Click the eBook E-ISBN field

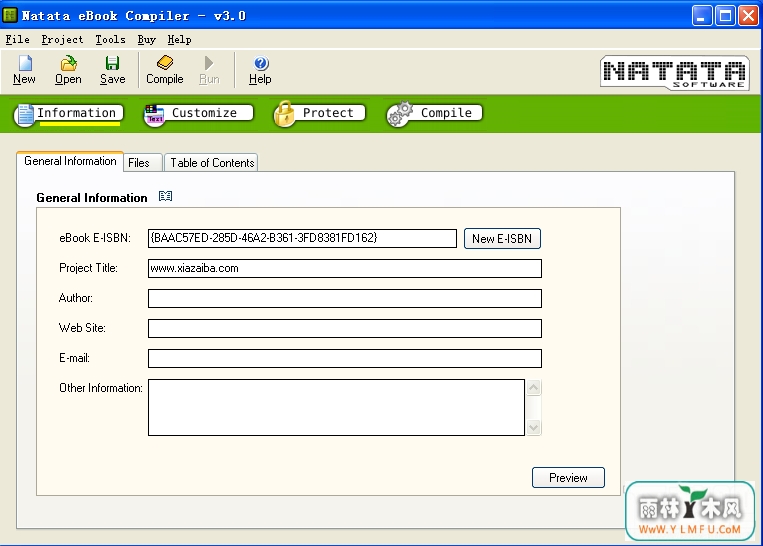302,238
